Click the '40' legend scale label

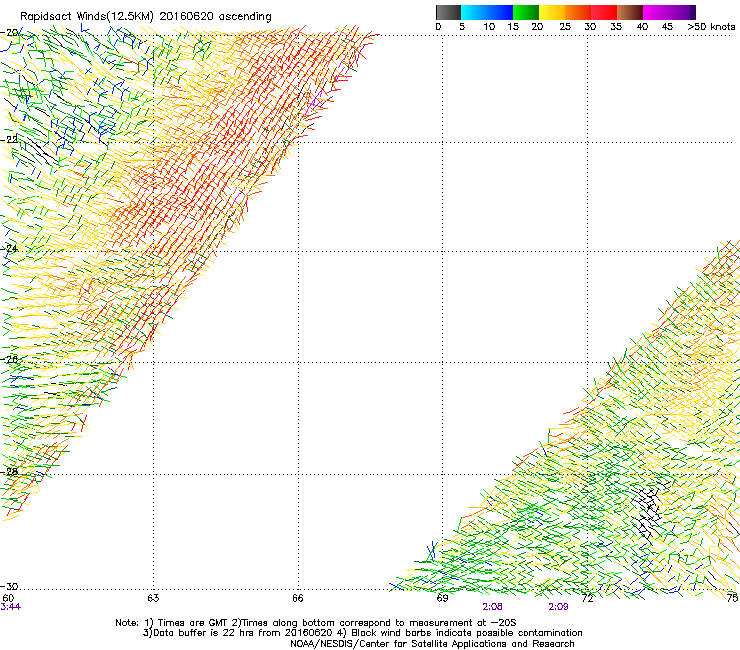(x=642, y=27)
